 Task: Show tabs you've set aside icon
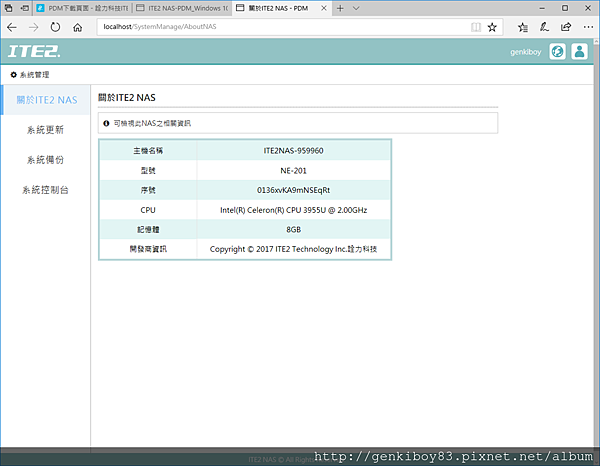[x=8, y=8]
